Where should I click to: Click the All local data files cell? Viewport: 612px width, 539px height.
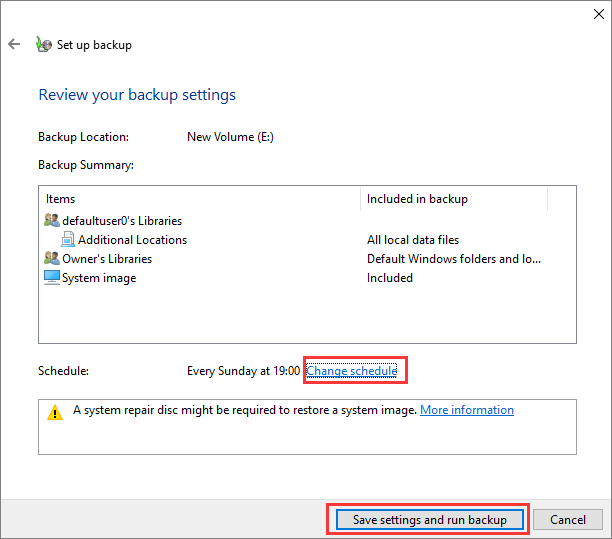coord(415,240)
